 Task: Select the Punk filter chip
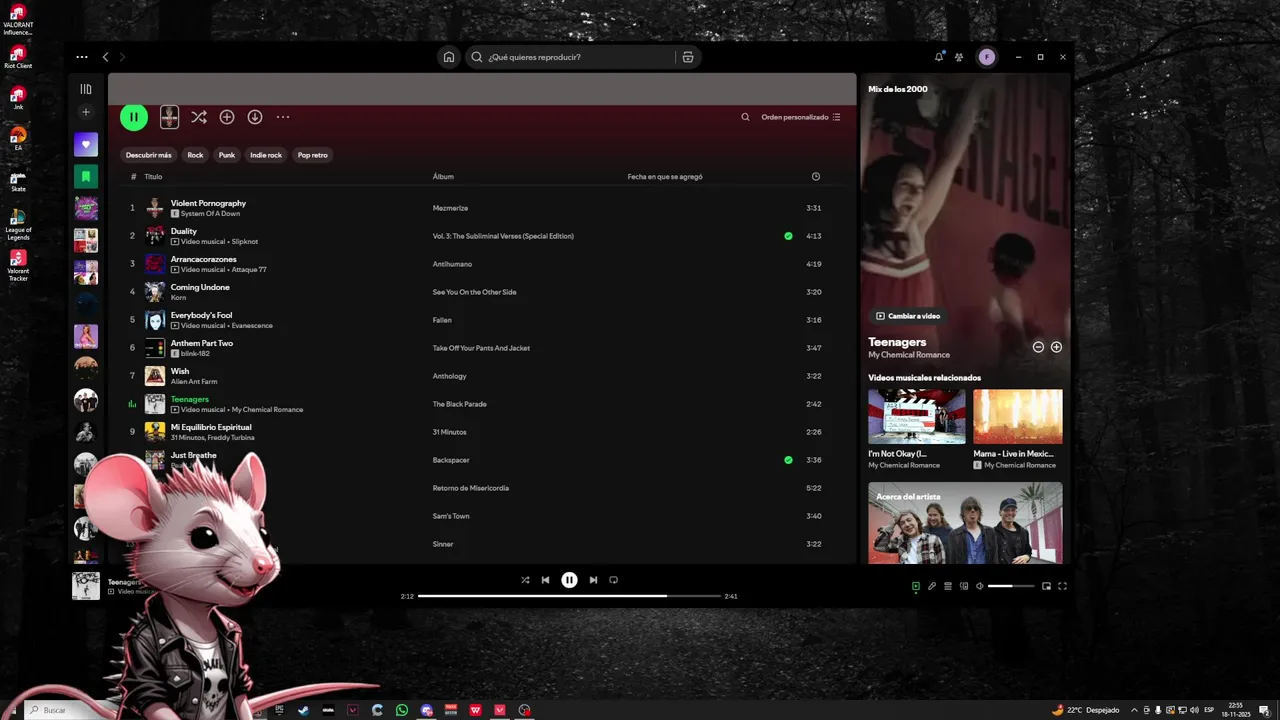click(227, 155)
